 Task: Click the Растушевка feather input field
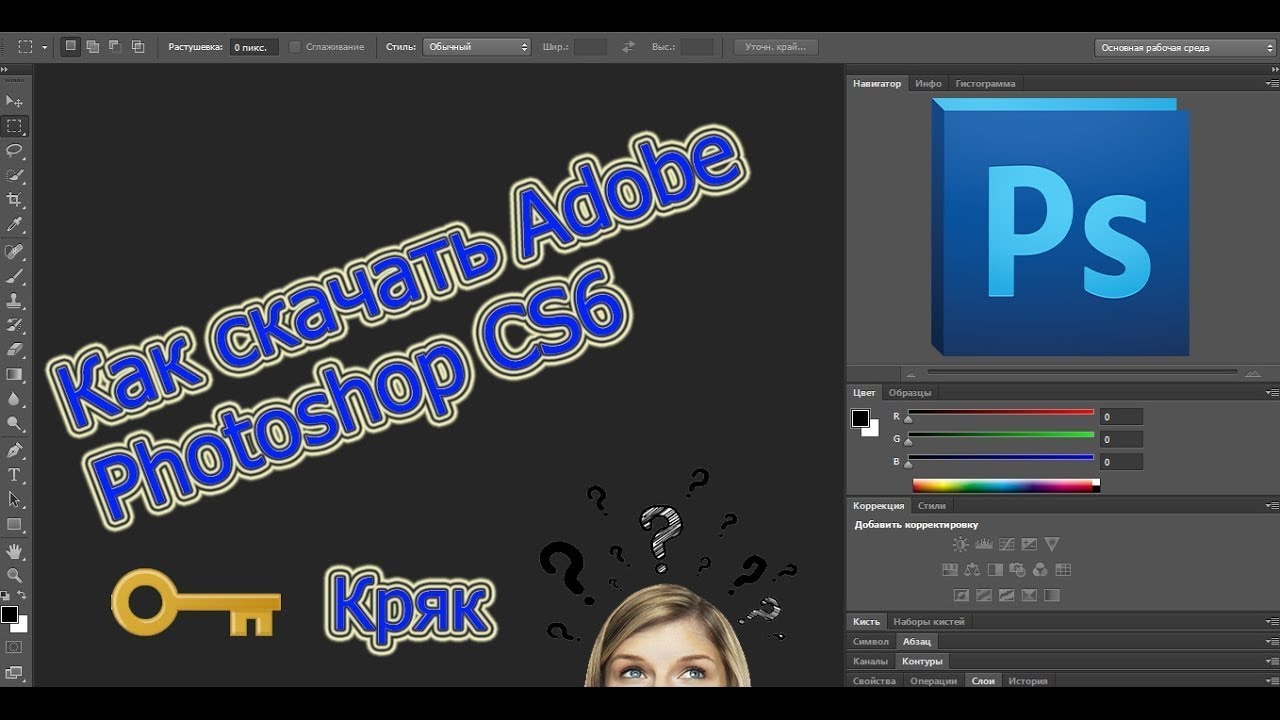coord(254,47)
